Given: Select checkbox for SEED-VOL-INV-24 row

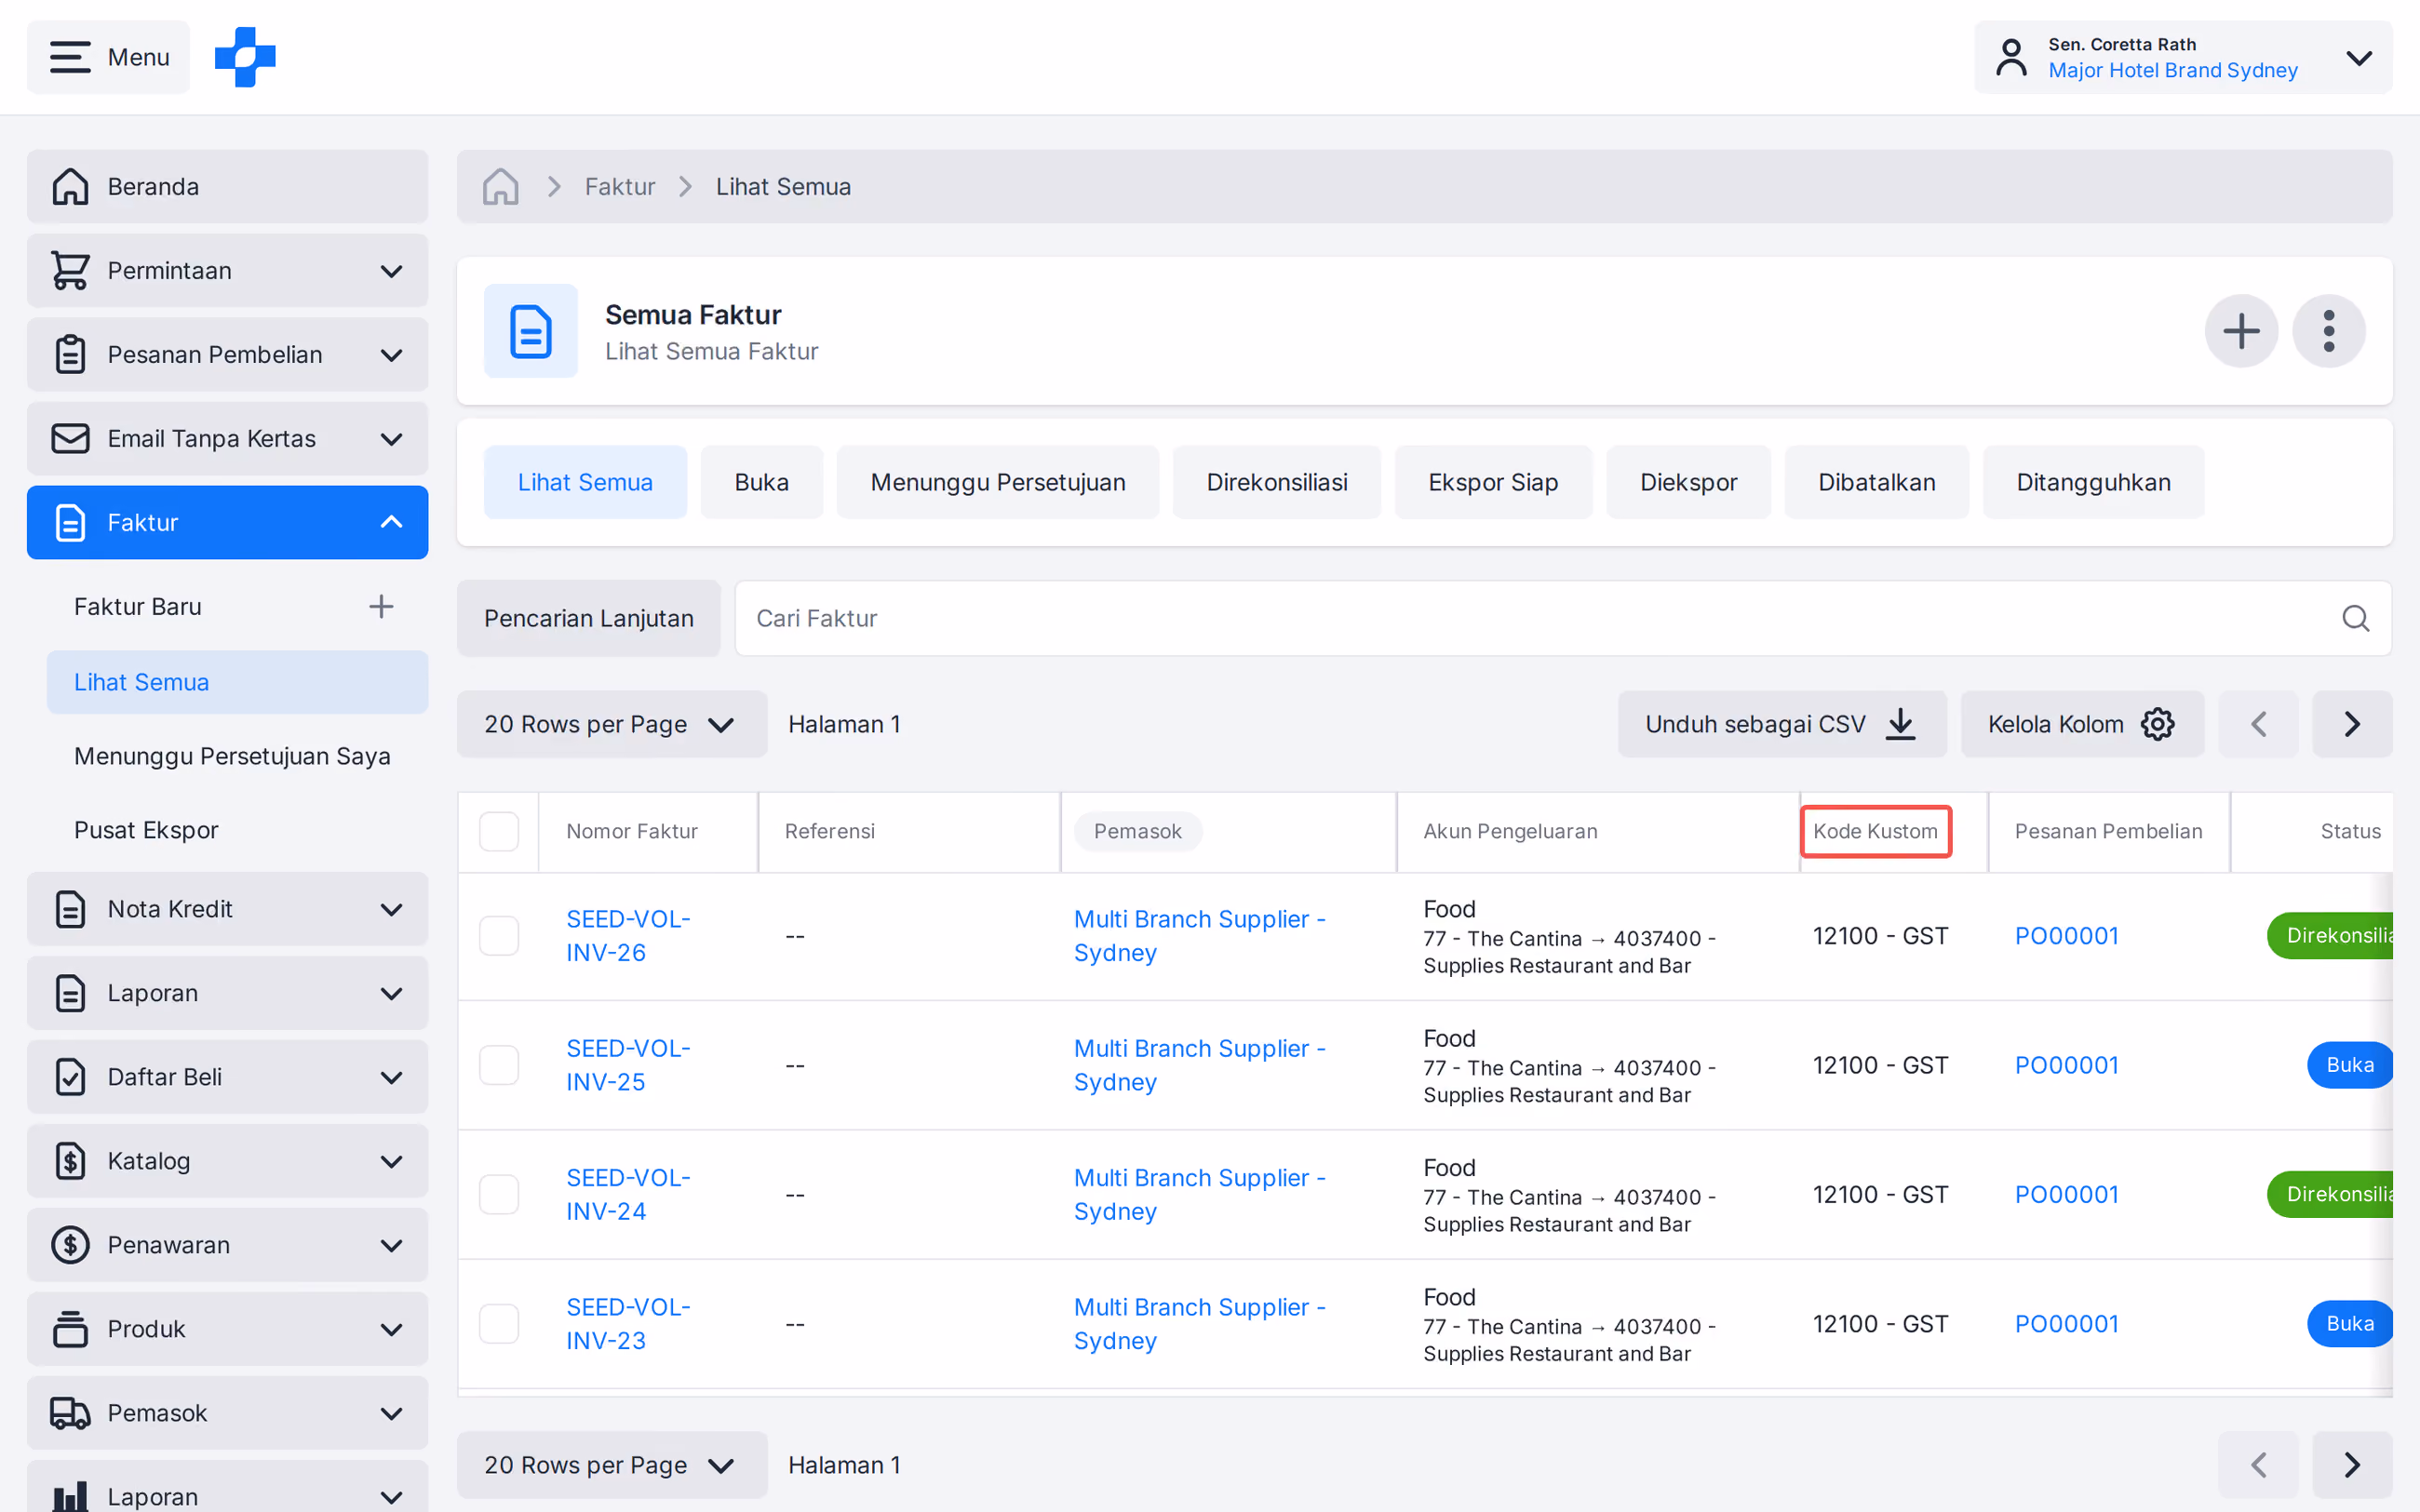Looking at the screenshot, I should tap(499, 1194).
